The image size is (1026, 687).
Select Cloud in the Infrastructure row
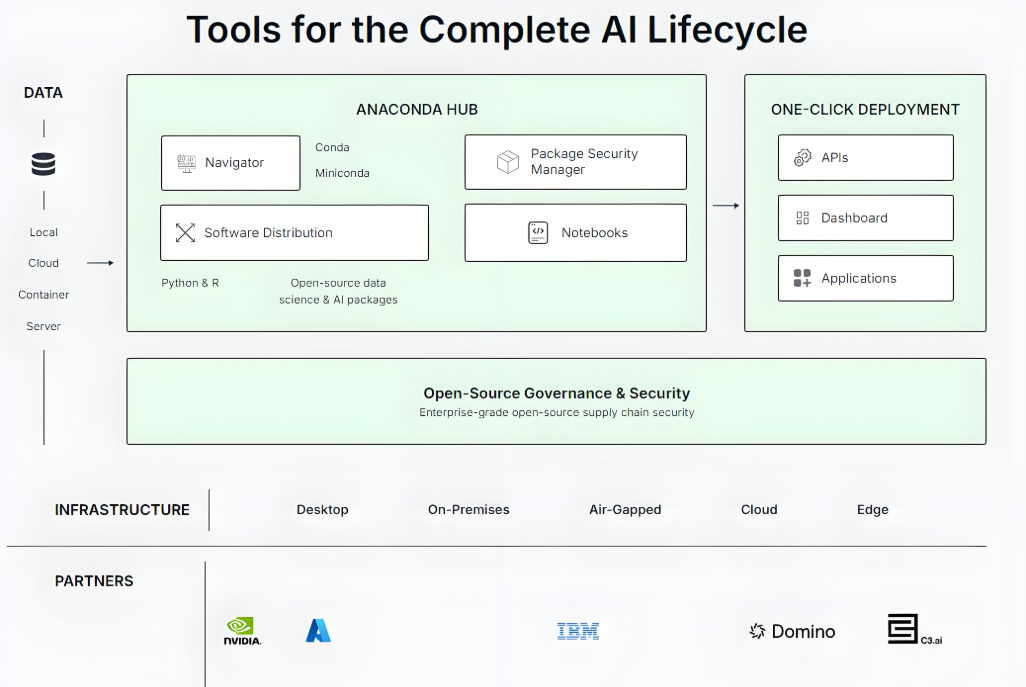click(x=759, y=510)
